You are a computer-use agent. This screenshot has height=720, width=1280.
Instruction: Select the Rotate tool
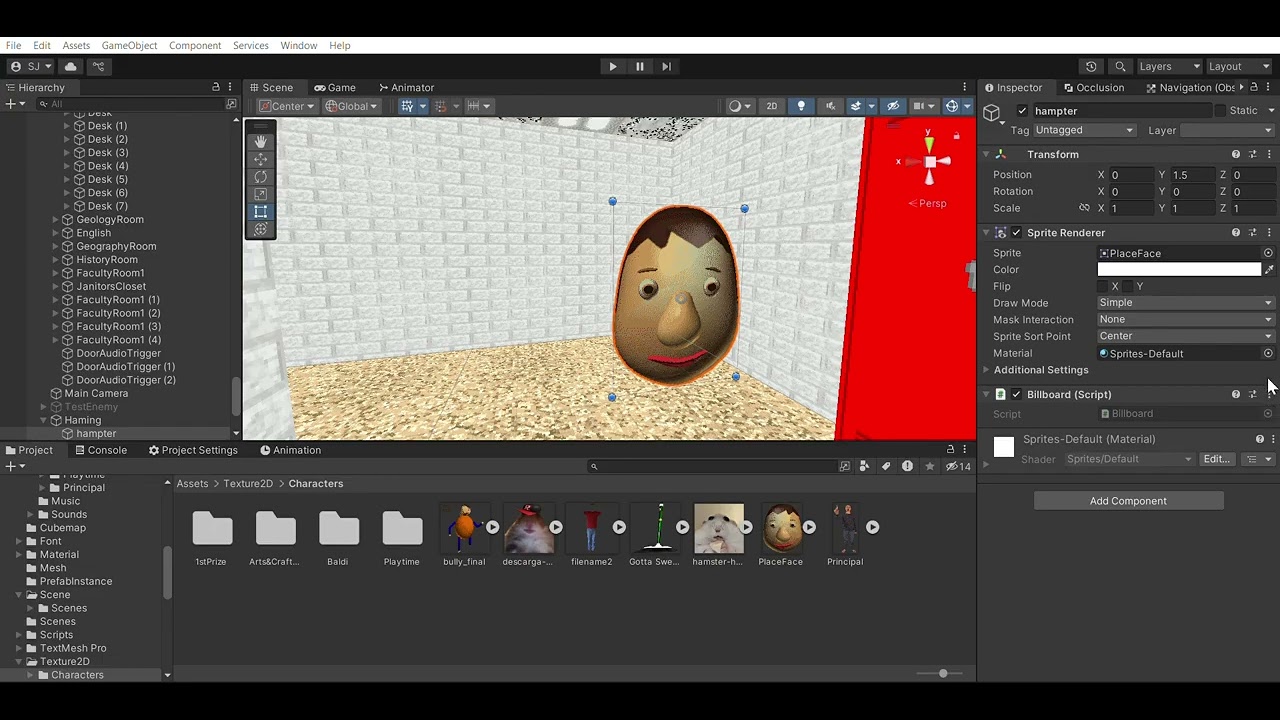(x=261, y=177)
